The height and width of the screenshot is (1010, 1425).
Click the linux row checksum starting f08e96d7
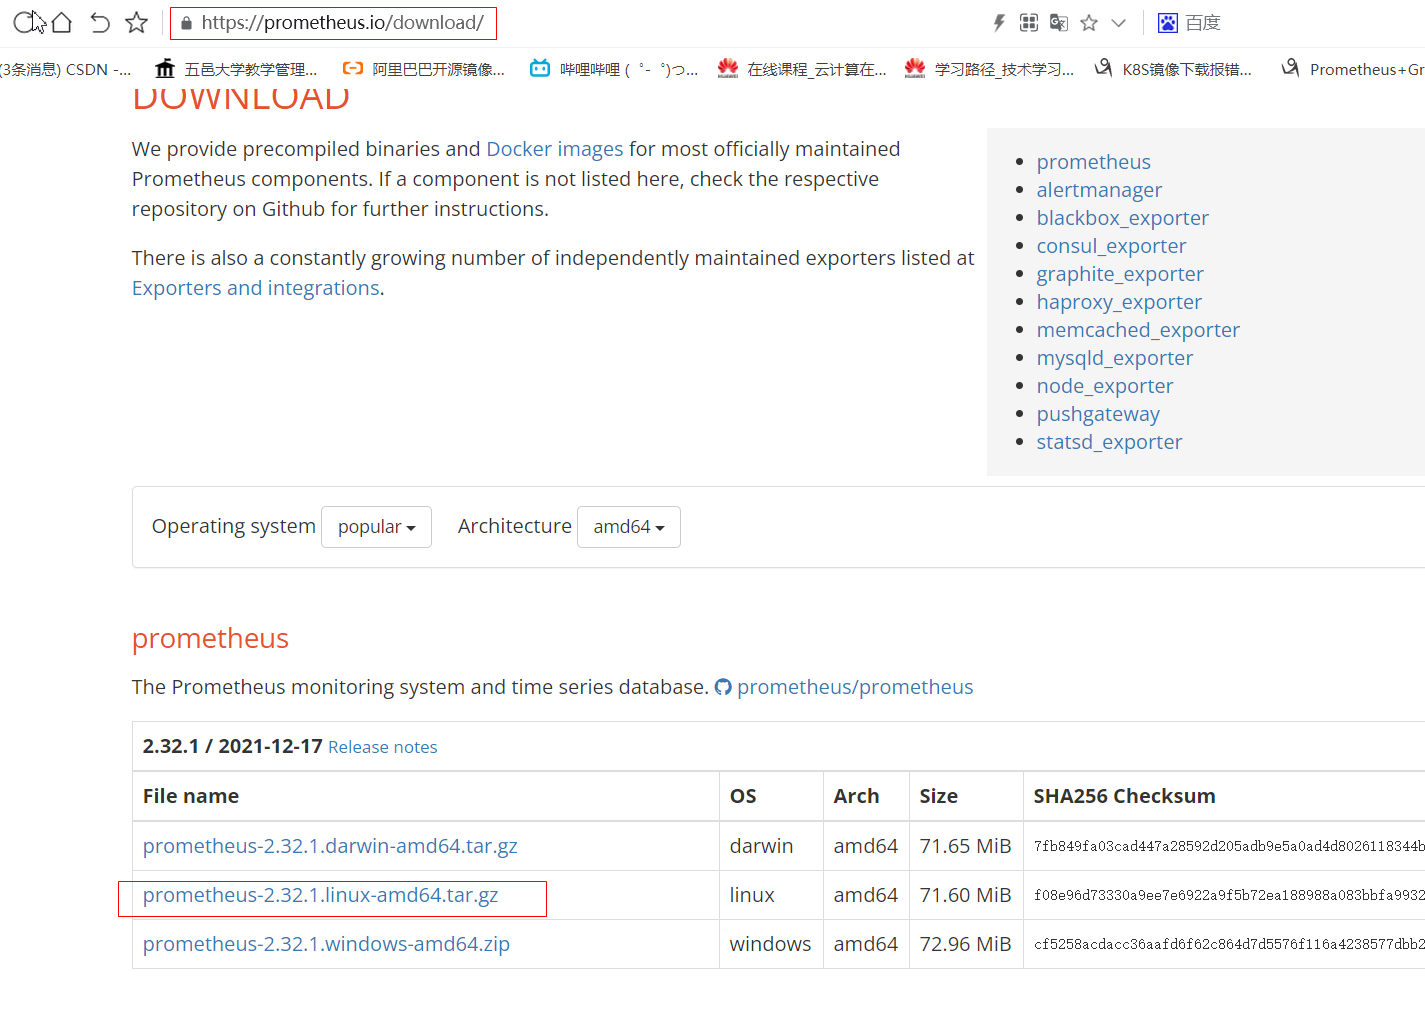1229,895
